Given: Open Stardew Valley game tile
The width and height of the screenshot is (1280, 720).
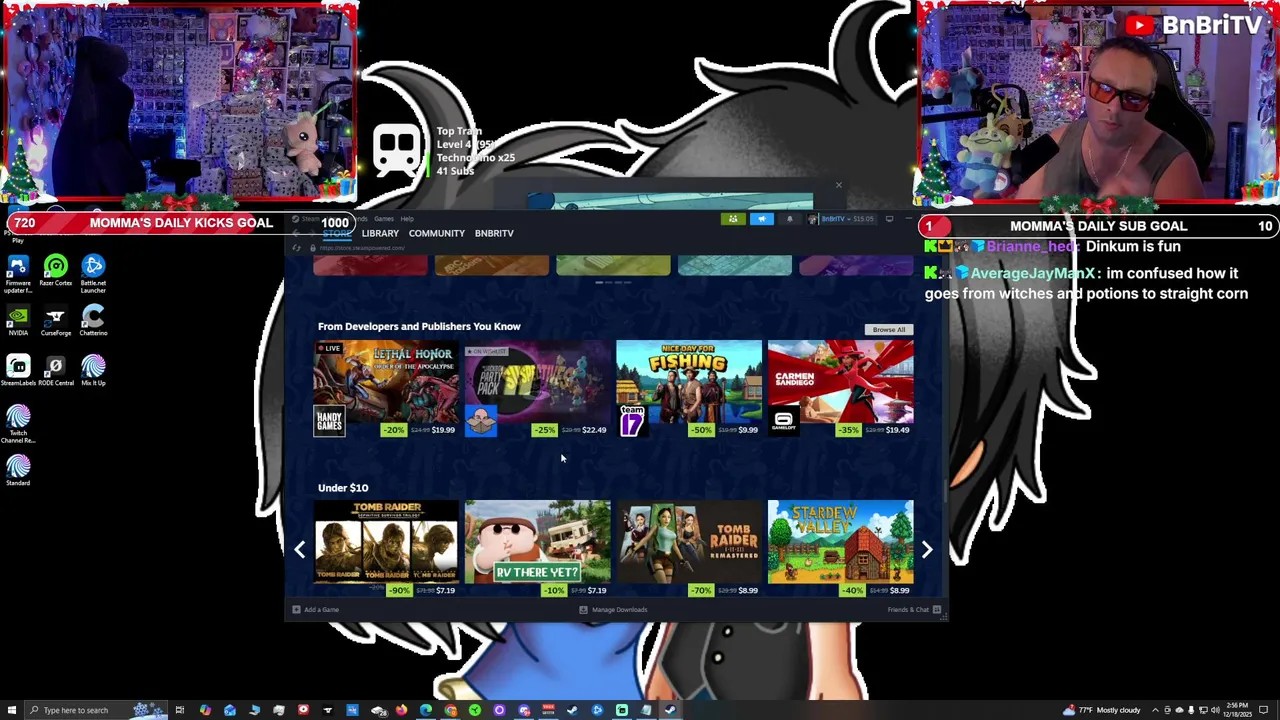Looking at the screenshot, I should coord(841,548).
